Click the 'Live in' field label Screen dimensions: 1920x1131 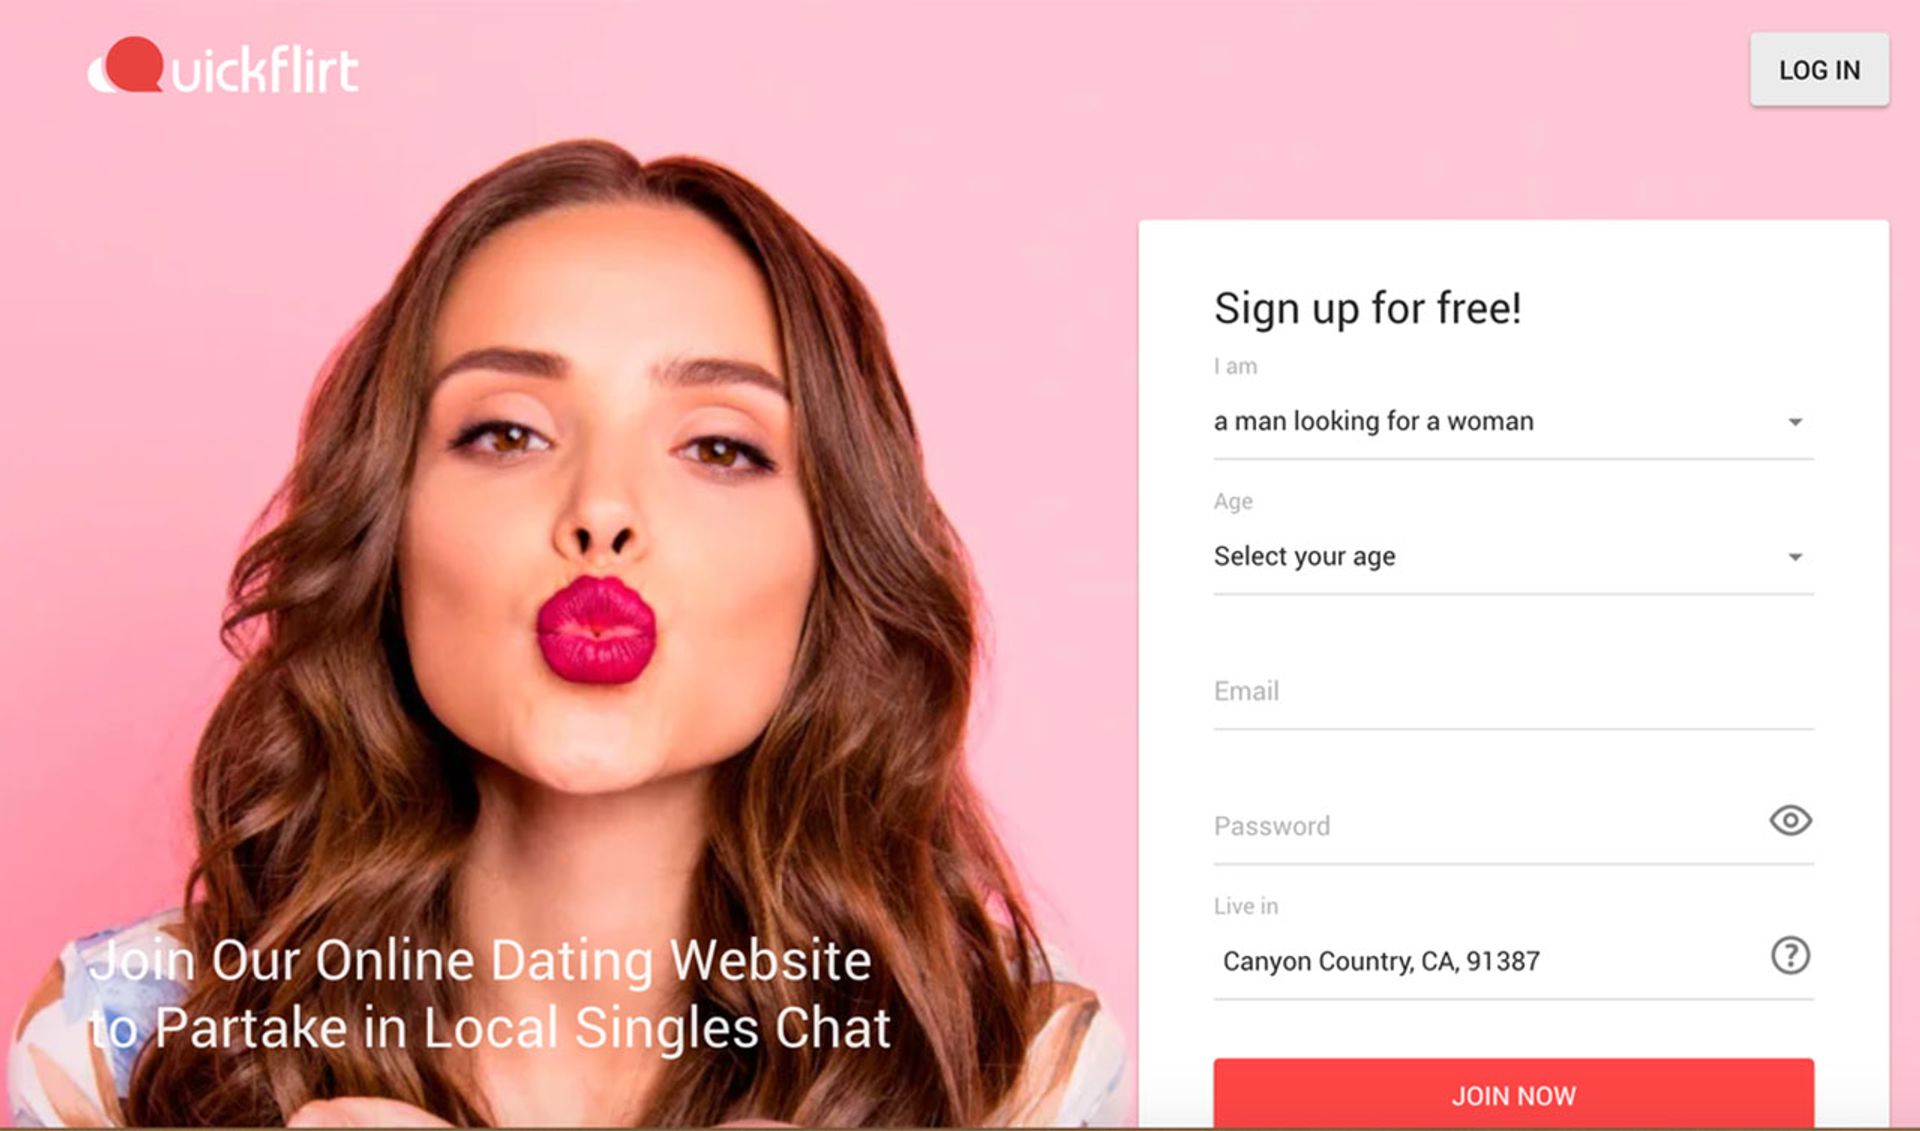tap(1245, 906)
